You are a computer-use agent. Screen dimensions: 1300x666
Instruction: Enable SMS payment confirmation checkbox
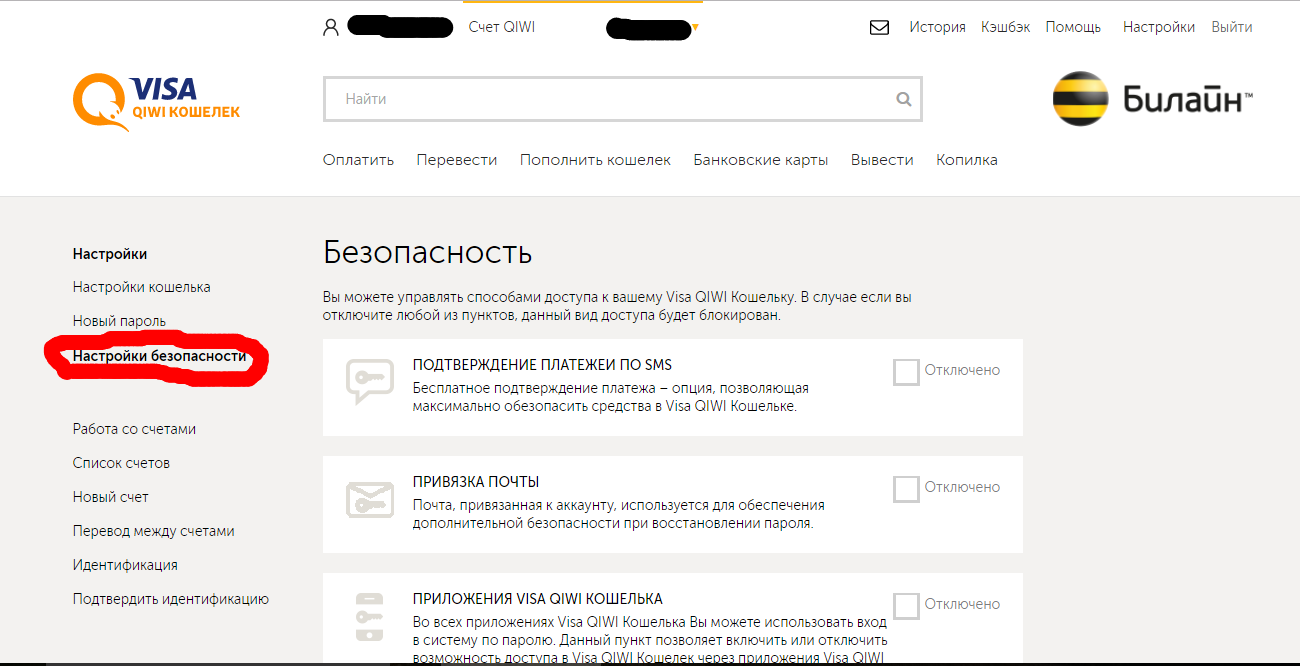[906, 372]
